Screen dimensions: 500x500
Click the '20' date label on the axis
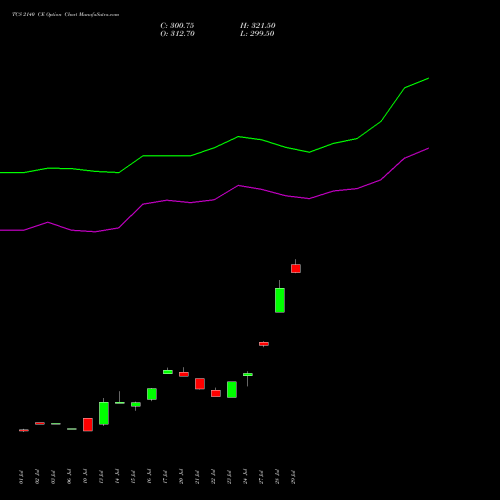pos(181,477)
